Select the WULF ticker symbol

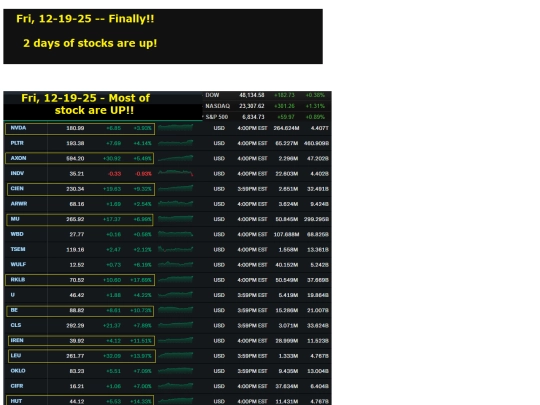(18, 264)
